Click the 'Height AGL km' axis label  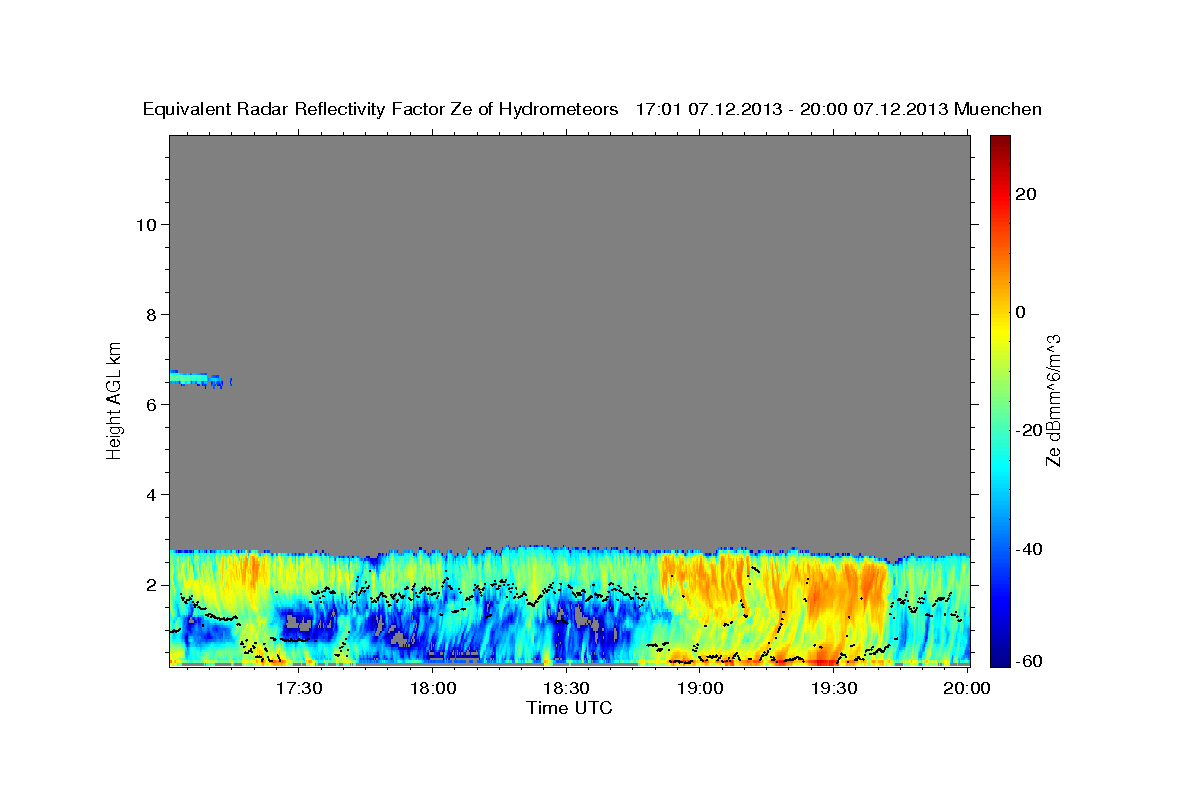pyautogui.click(x=115, y=399)
